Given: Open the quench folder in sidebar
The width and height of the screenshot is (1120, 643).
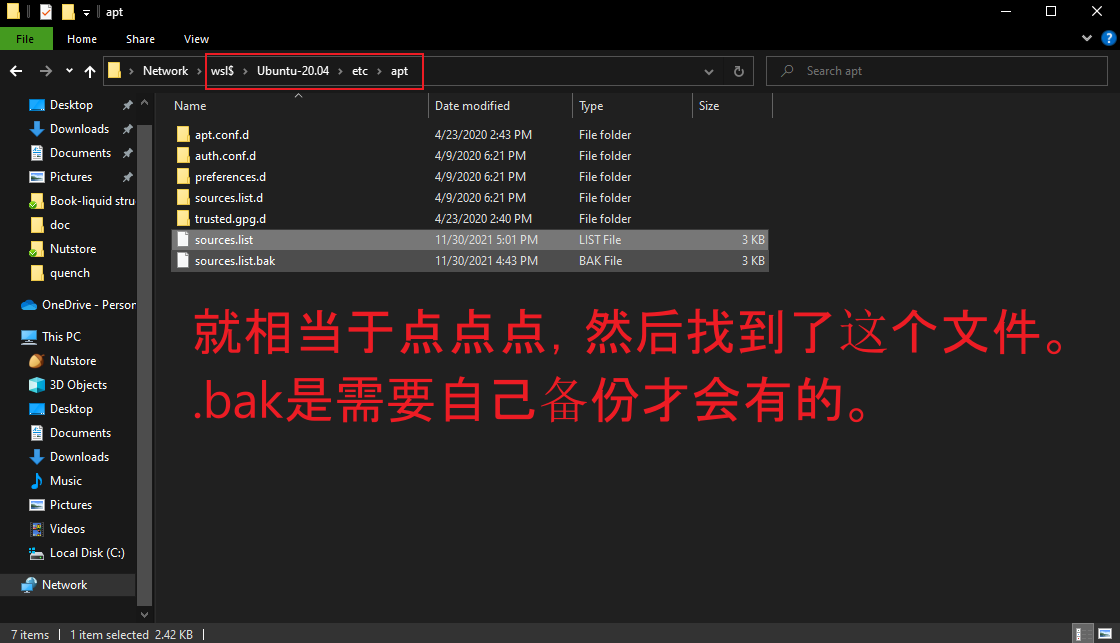Looking at the screenshot, I should pyautogui.click(x=69, y=273).
